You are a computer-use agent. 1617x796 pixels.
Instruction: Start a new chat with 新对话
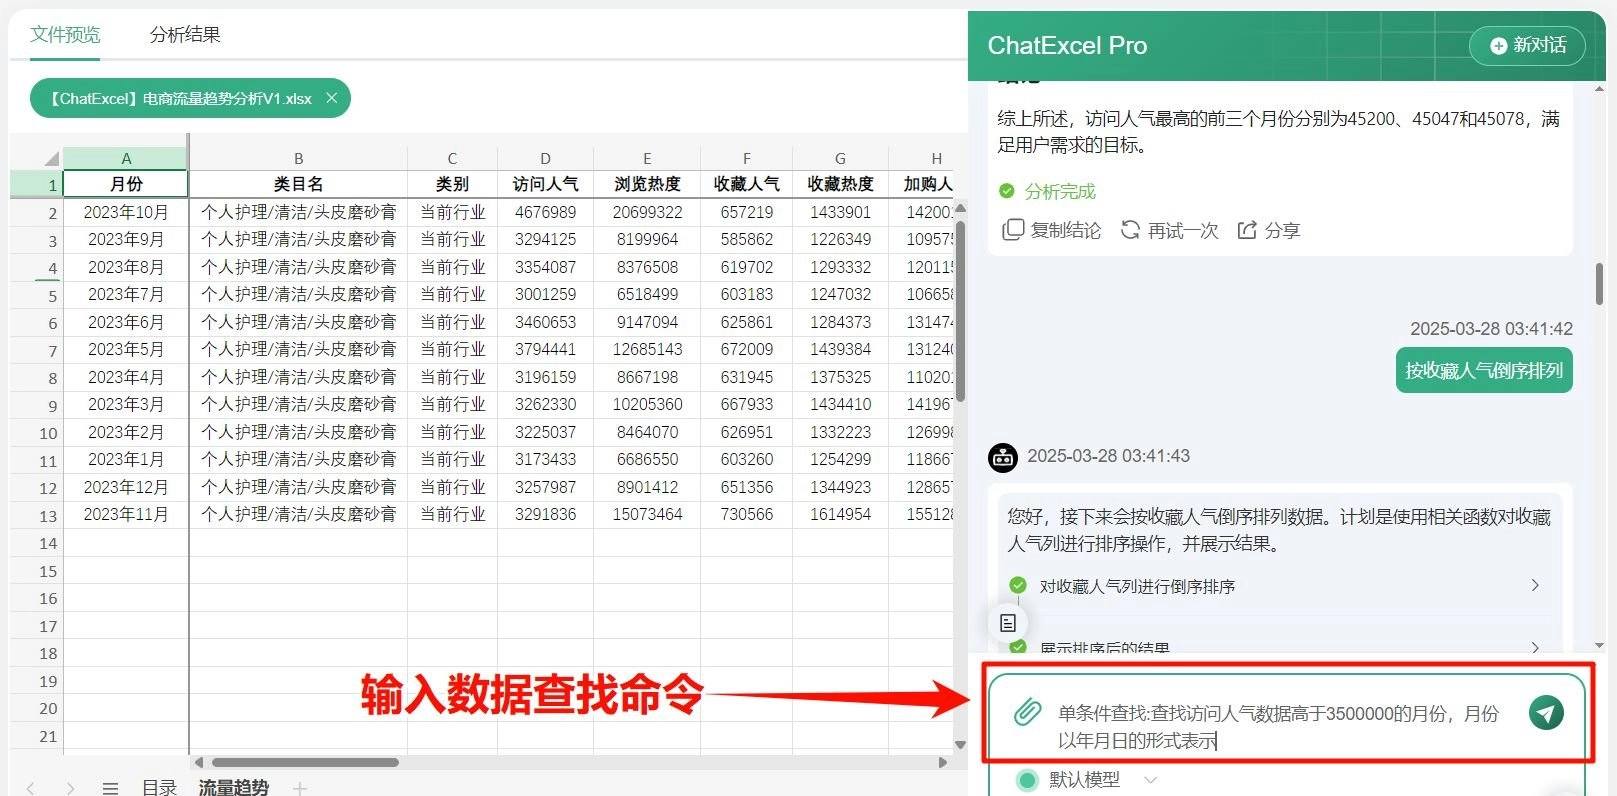(x=1527, y=45)
